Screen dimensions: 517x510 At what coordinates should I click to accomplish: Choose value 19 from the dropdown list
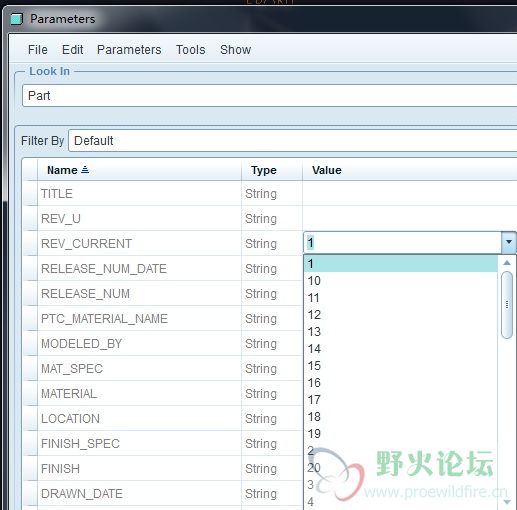401,434
